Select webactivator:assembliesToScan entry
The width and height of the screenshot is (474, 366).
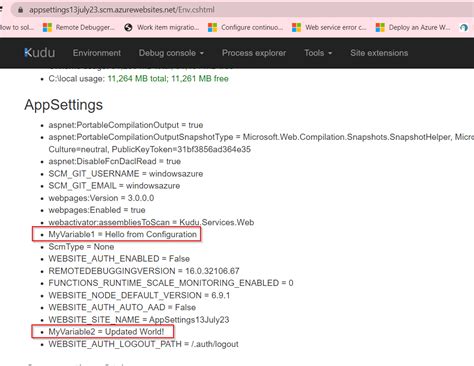click(151, 222)
